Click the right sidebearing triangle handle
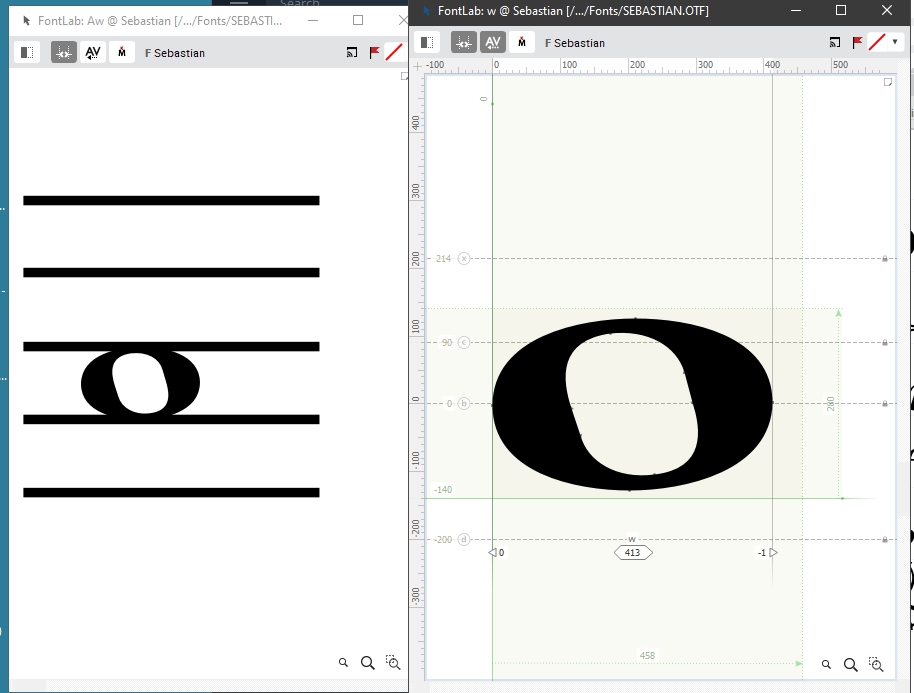Image resolution: width=914 pixels, height=693 pixels. (774, 553)
